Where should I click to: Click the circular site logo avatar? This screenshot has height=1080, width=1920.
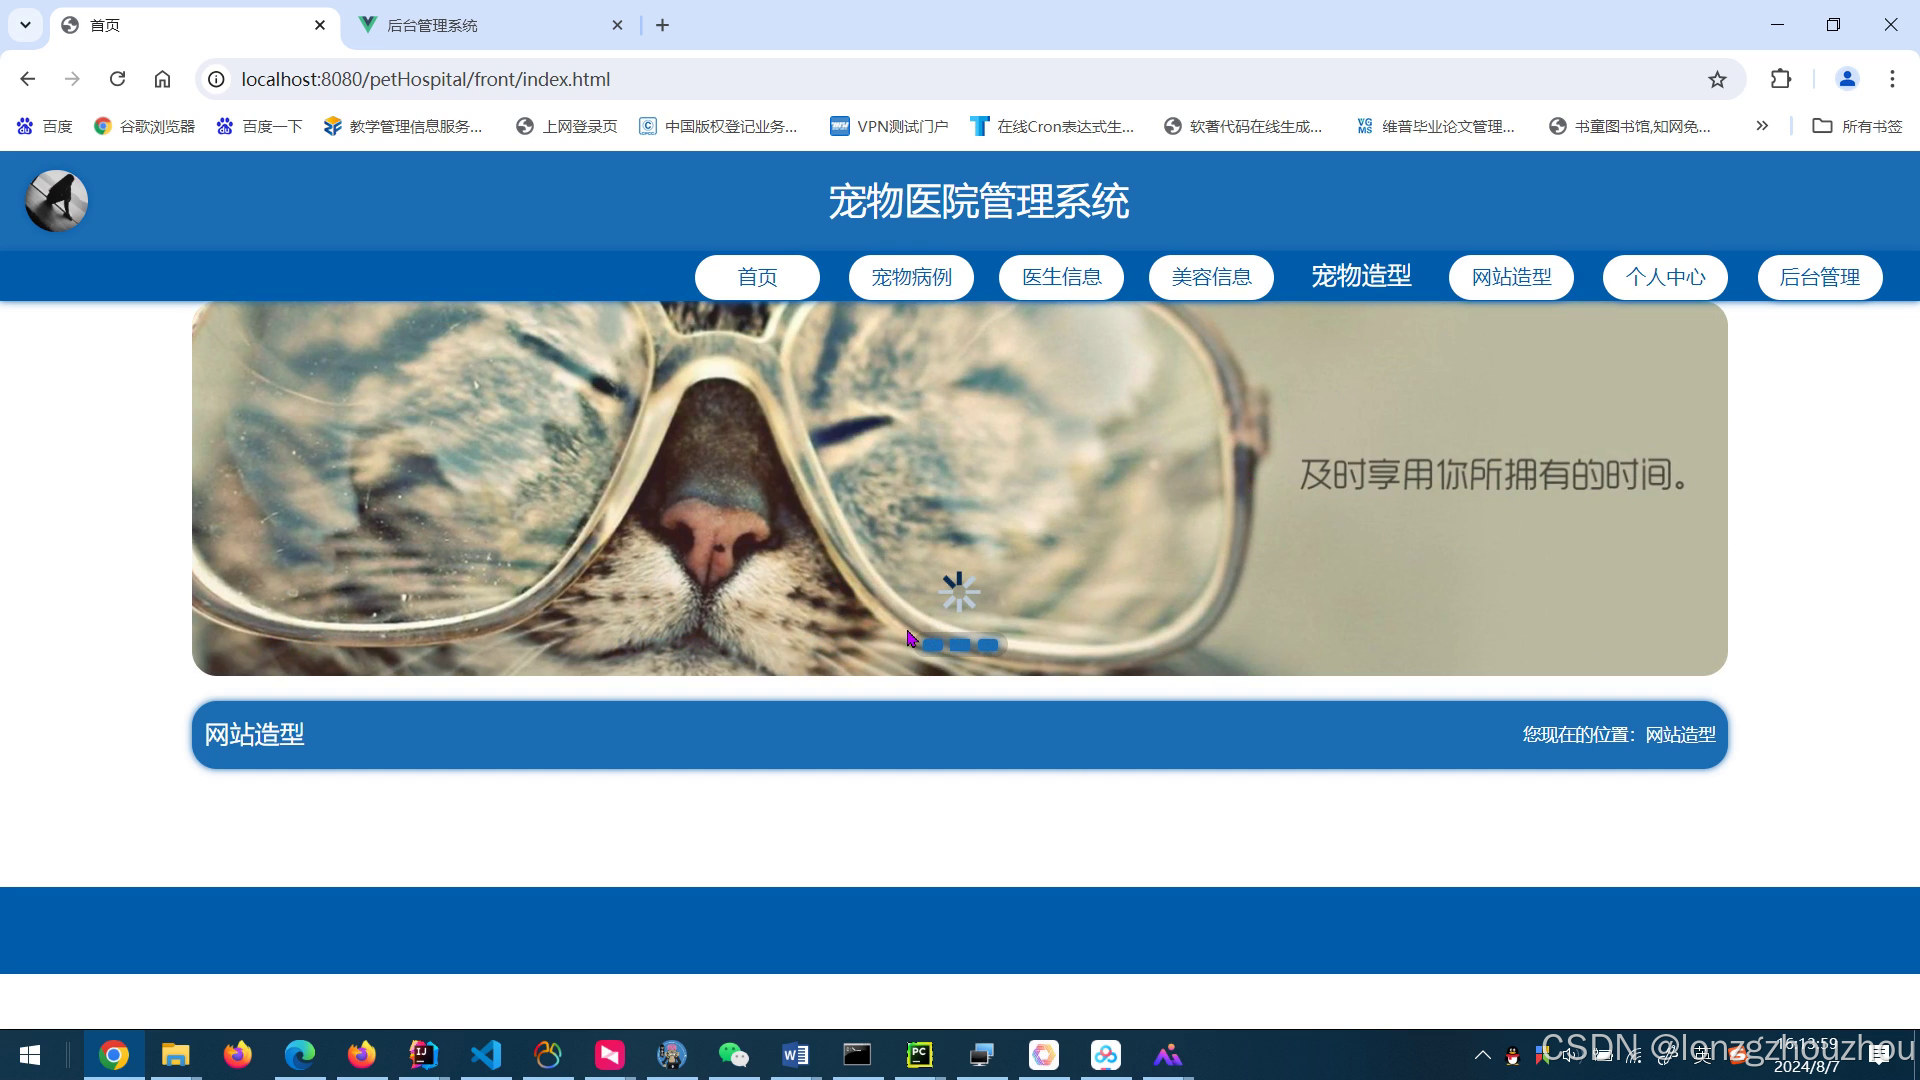(56, 201)
